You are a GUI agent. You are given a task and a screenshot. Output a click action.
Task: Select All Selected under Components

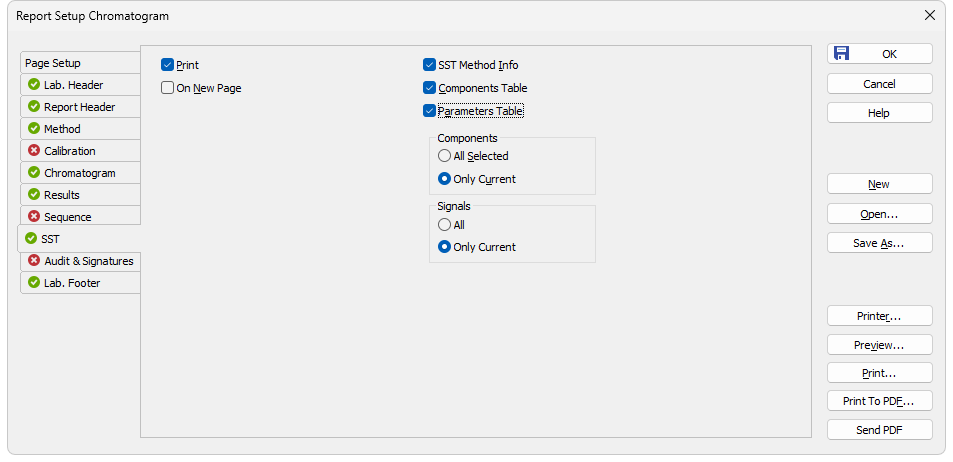pos(444,156)
